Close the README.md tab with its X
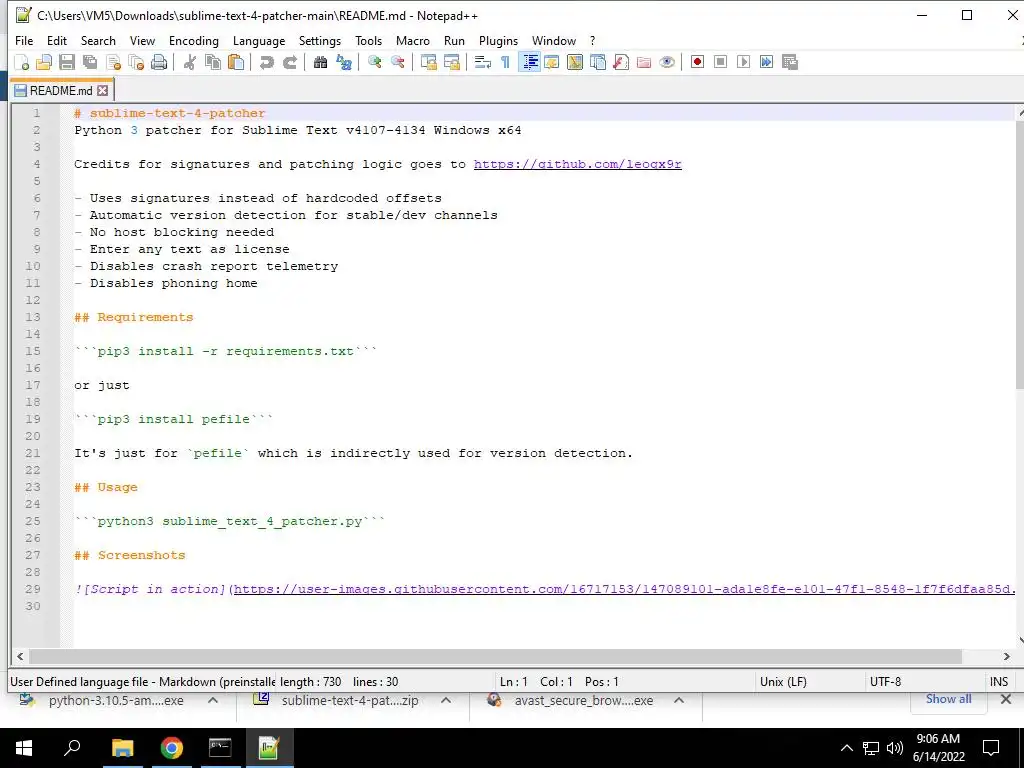The height and width of the screenshot is (768, 1024). coord(103,91)
